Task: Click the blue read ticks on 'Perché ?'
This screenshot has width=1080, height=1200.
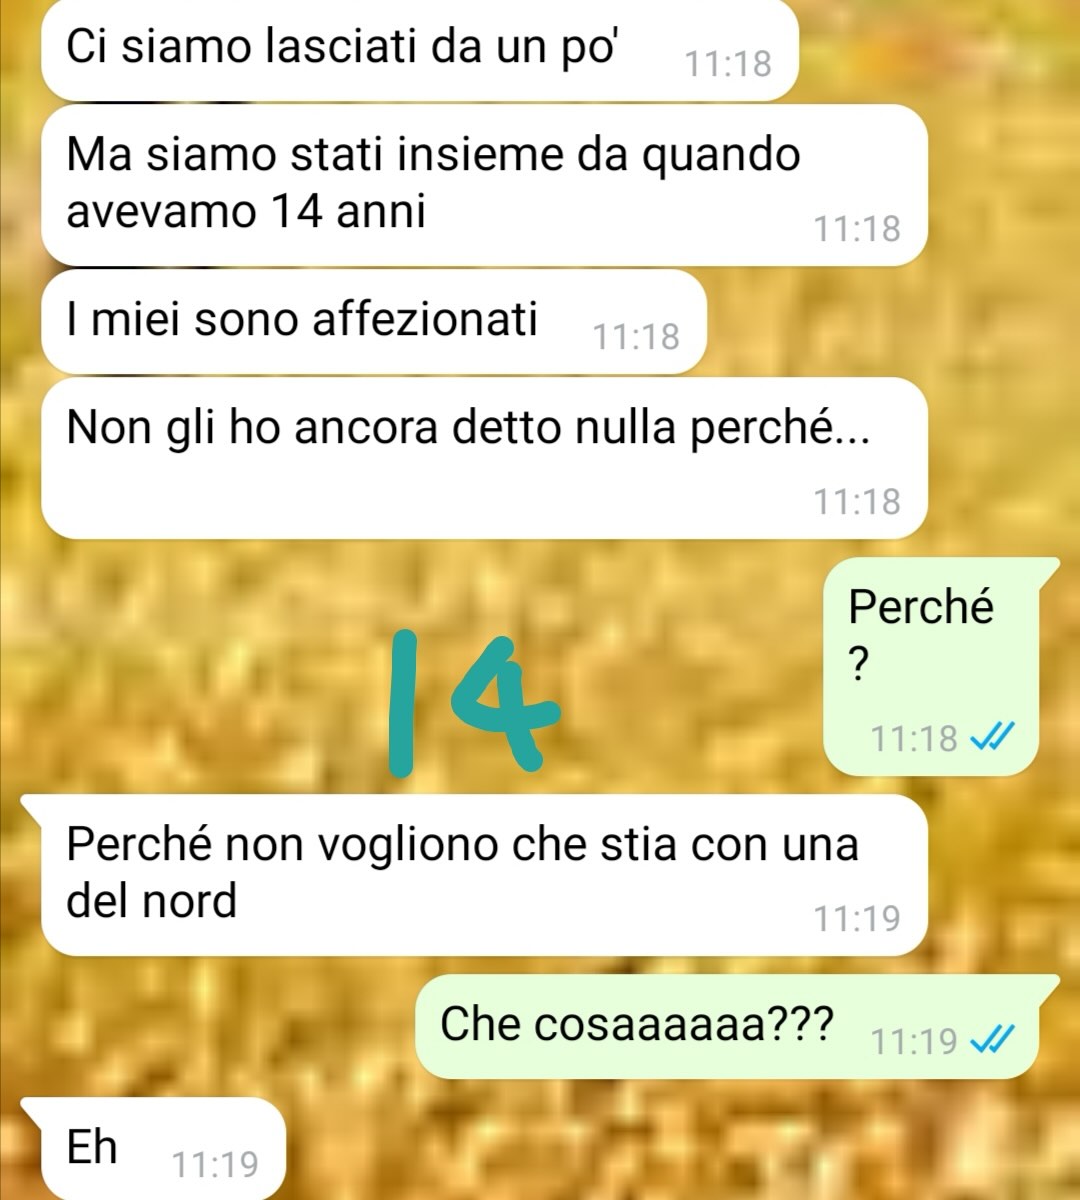Action: pos(993,738)
